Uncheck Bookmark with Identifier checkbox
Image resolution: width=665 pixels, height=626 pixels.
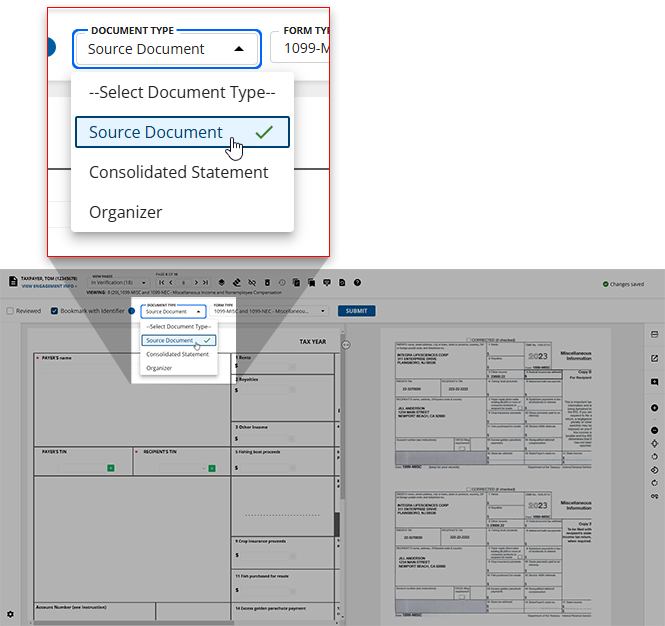pos(54,311)
